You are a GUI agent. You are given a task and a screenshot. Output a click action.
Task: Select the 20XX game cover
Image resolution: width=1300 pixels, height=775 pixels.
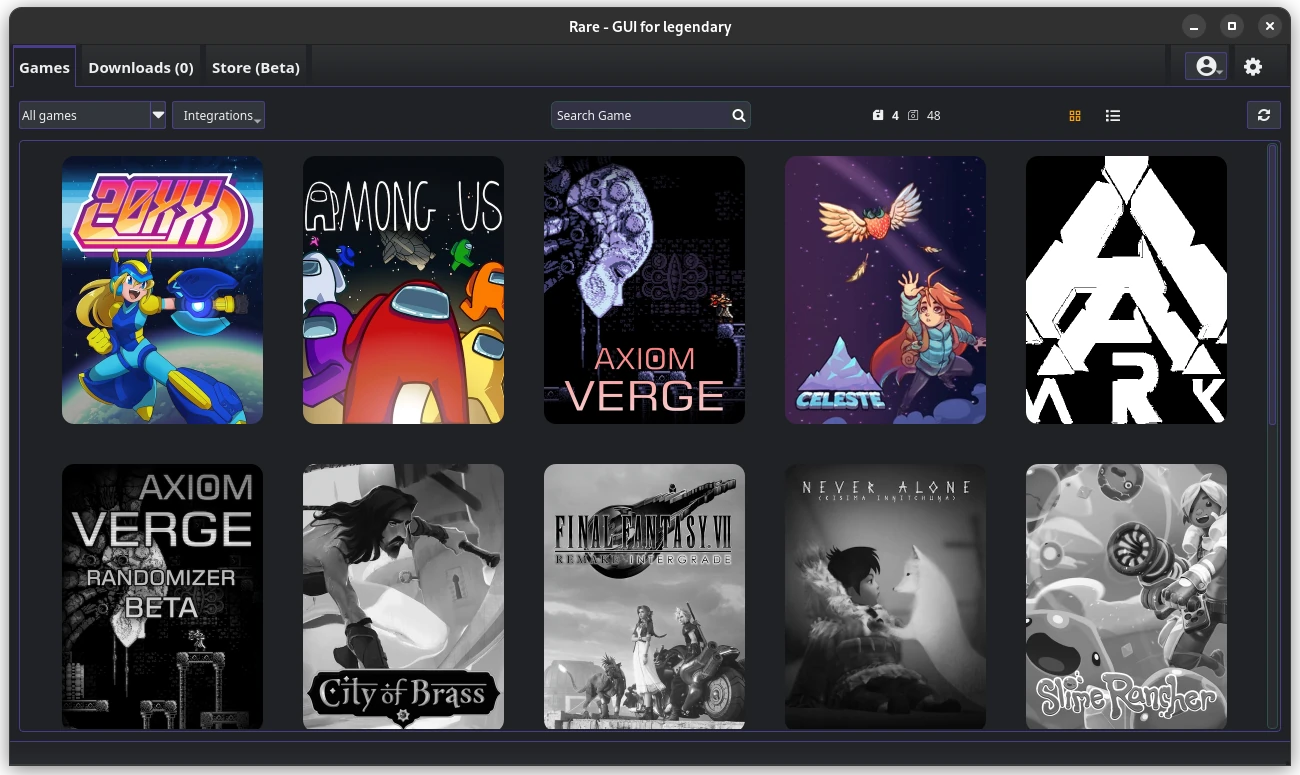pos(162,290)
